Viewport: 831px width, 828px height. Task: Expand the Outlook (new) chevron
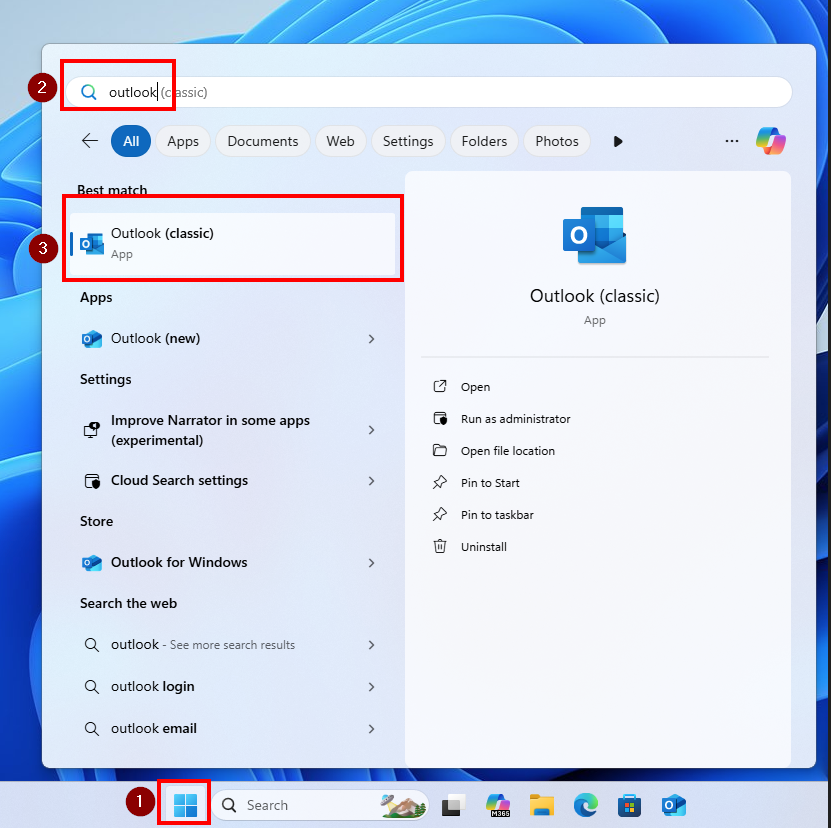372,339
